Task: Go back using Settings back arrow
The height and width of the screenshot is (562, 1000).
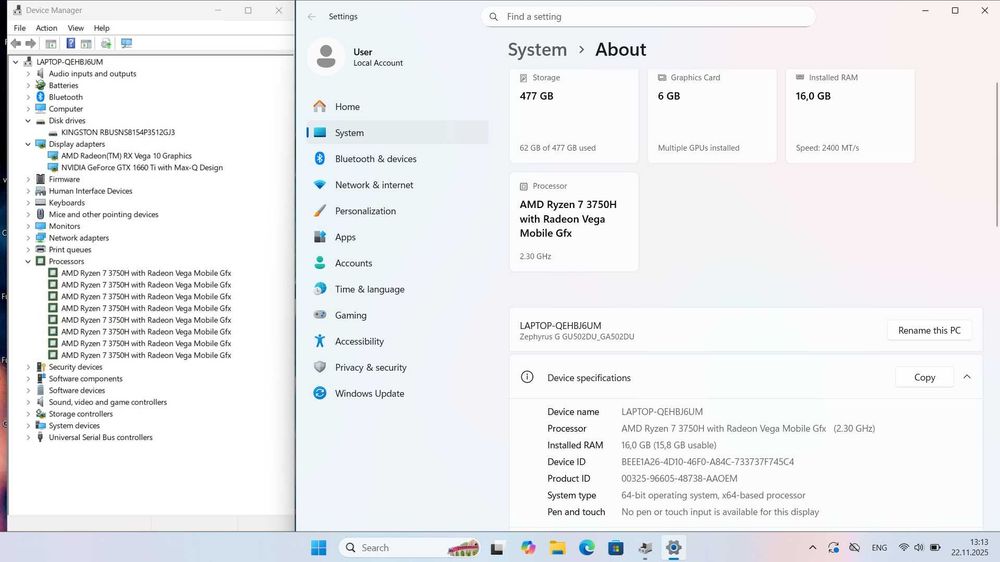Action: click(x=311, y=17)
